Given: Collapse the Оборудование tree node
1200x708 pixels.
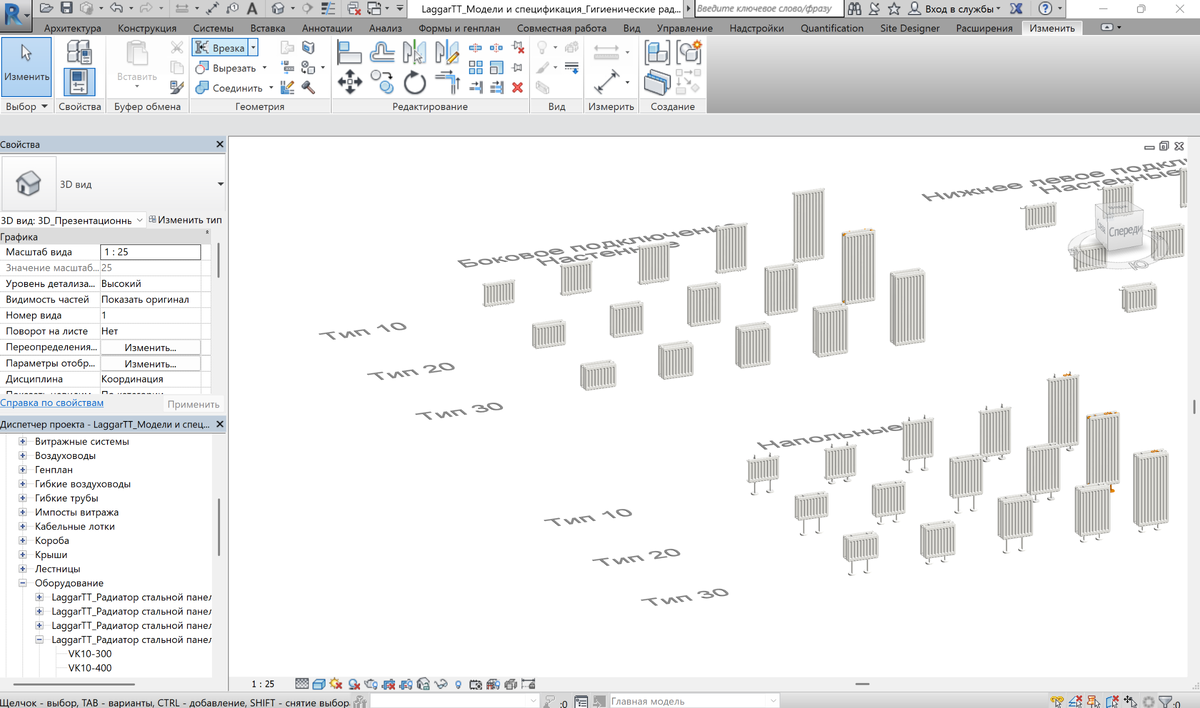Looking at the screenshot, I should point(23,583).
